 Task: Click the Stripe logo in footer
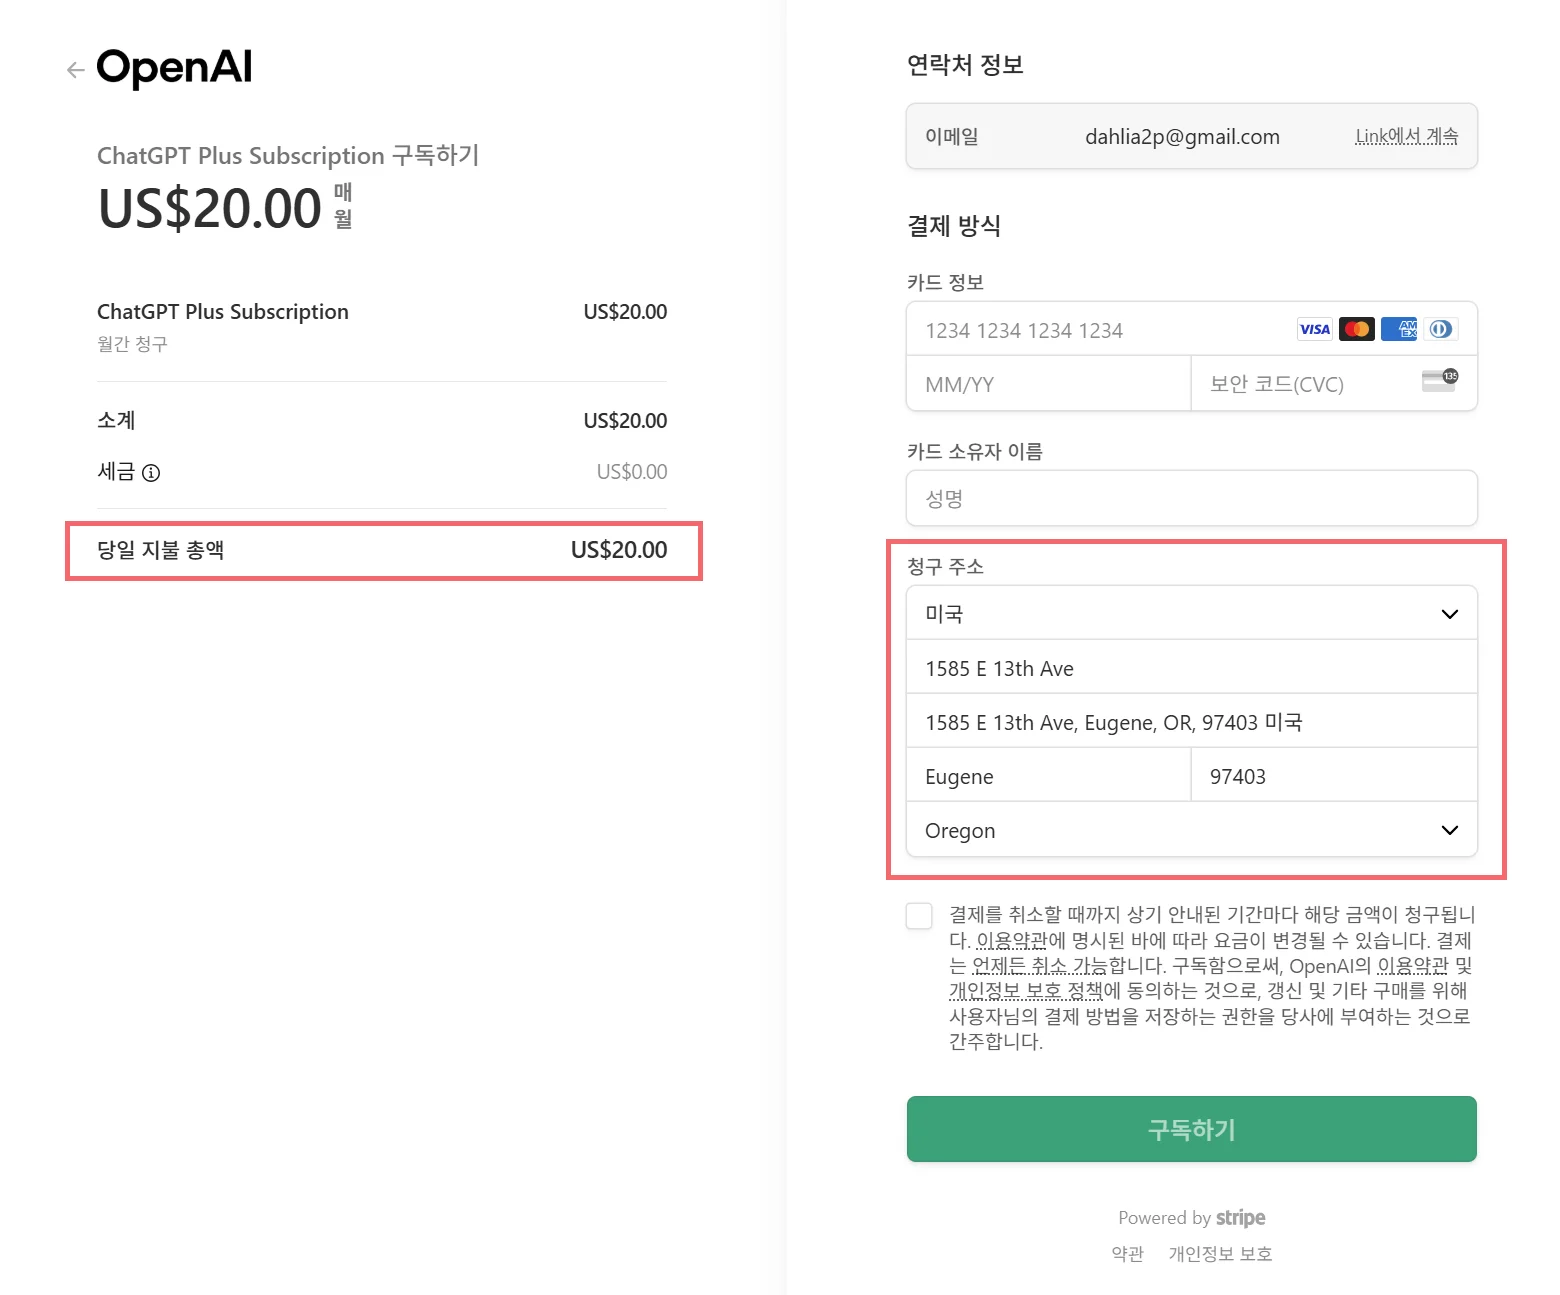point(1240,1218)
